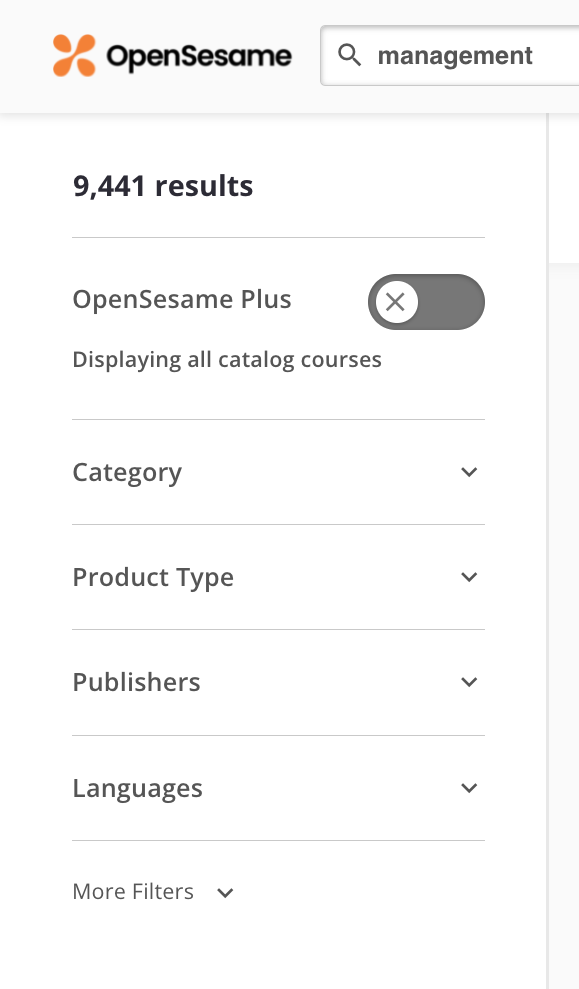Click the chevron arrow beside Category
The image size is (579, 989).
click(469, 472)
